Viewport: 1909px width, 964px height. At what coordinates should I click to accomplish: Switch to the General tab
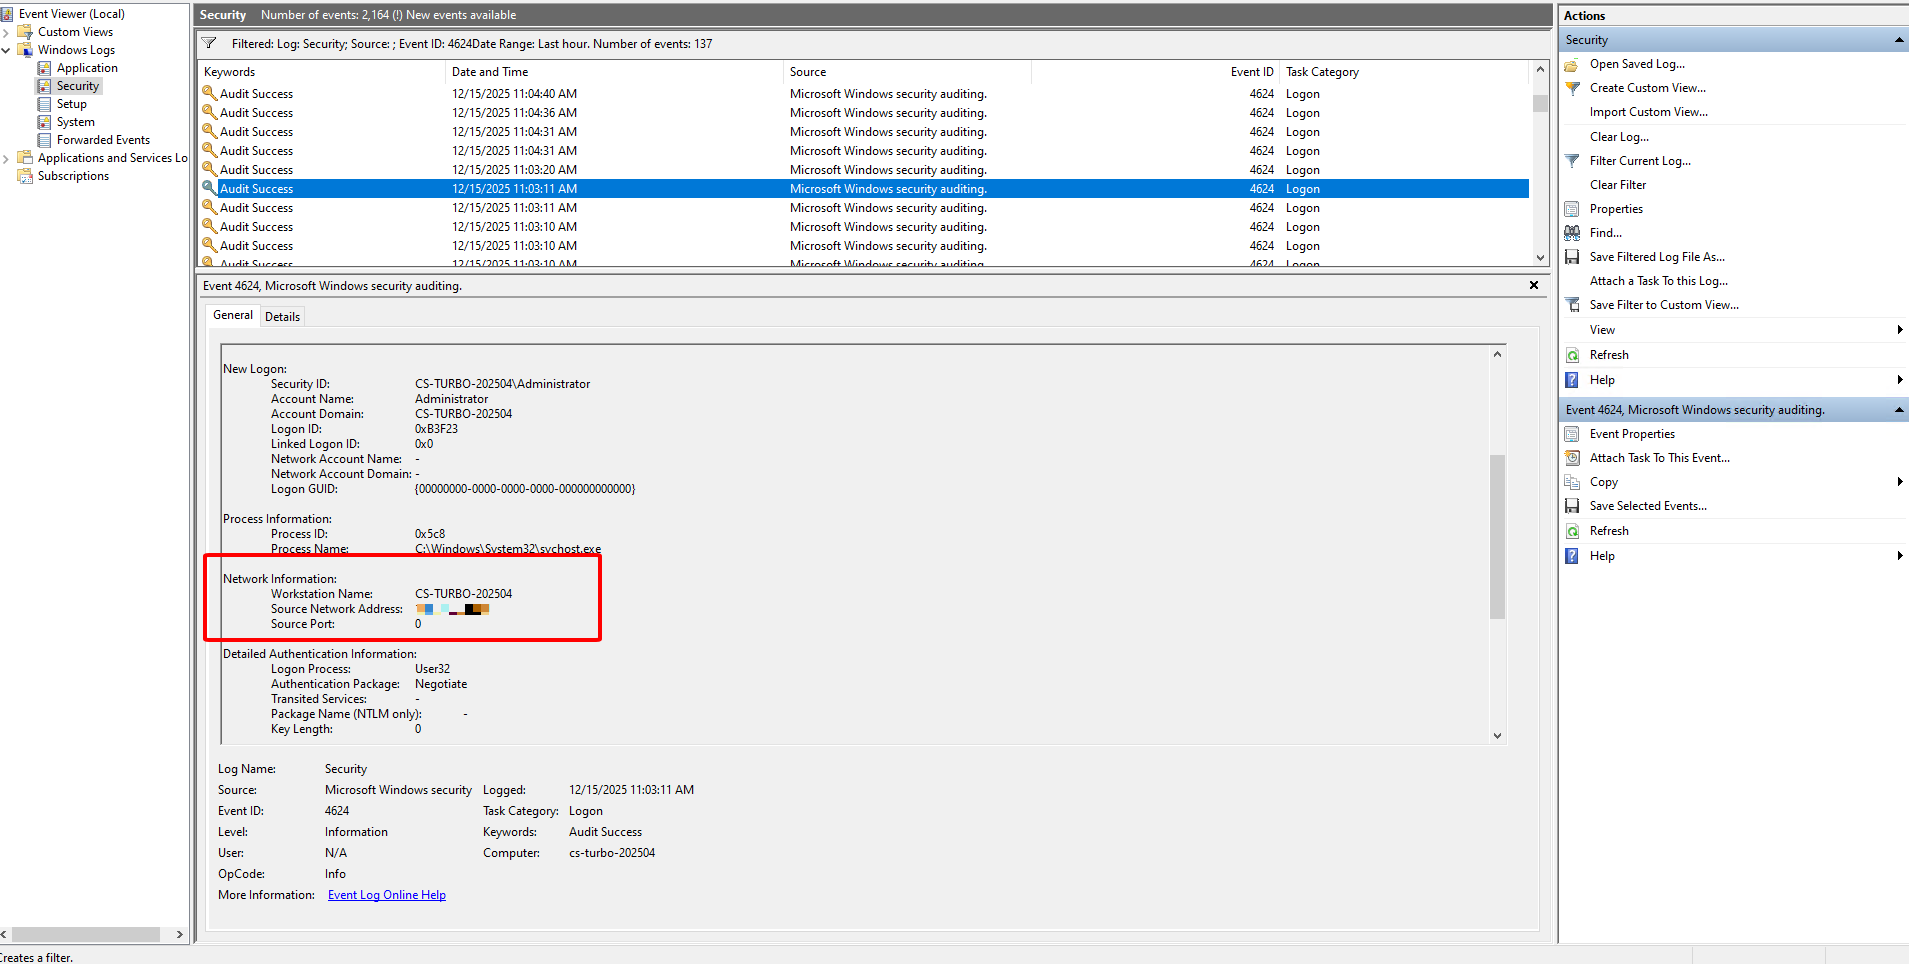(232, 315)
